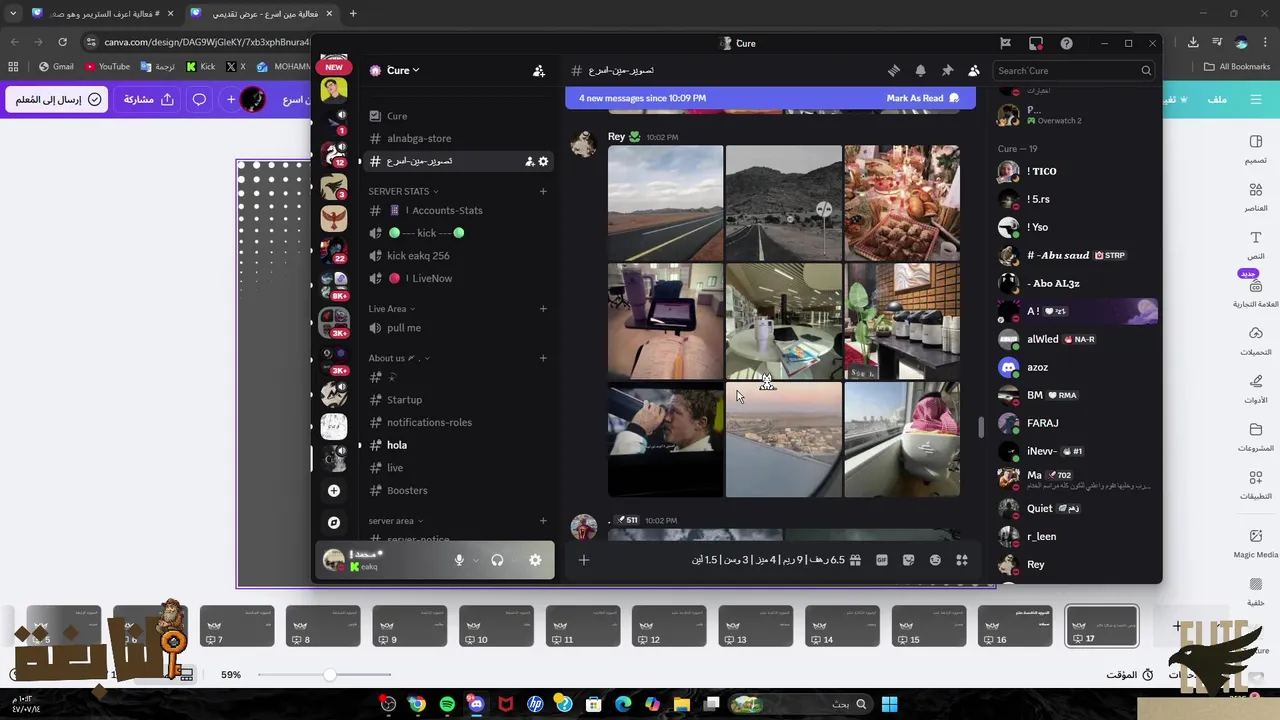Collapse Live Area category

pyautogui.click(x=391, y=309)
